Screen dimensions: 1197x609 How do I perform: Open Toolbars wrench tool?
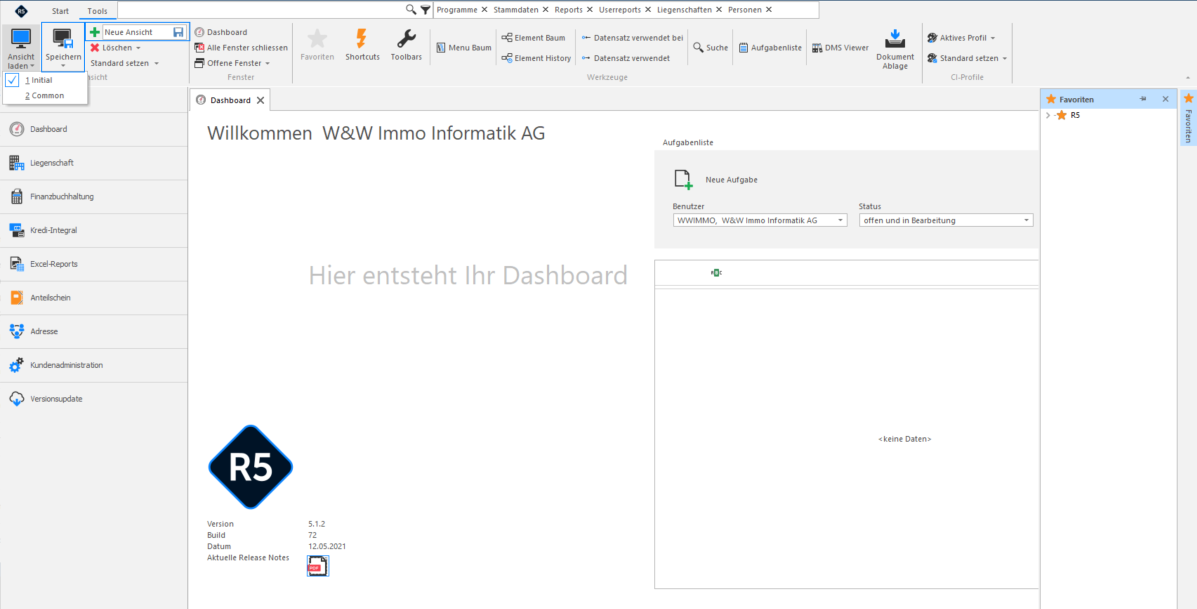pos(406,46)
